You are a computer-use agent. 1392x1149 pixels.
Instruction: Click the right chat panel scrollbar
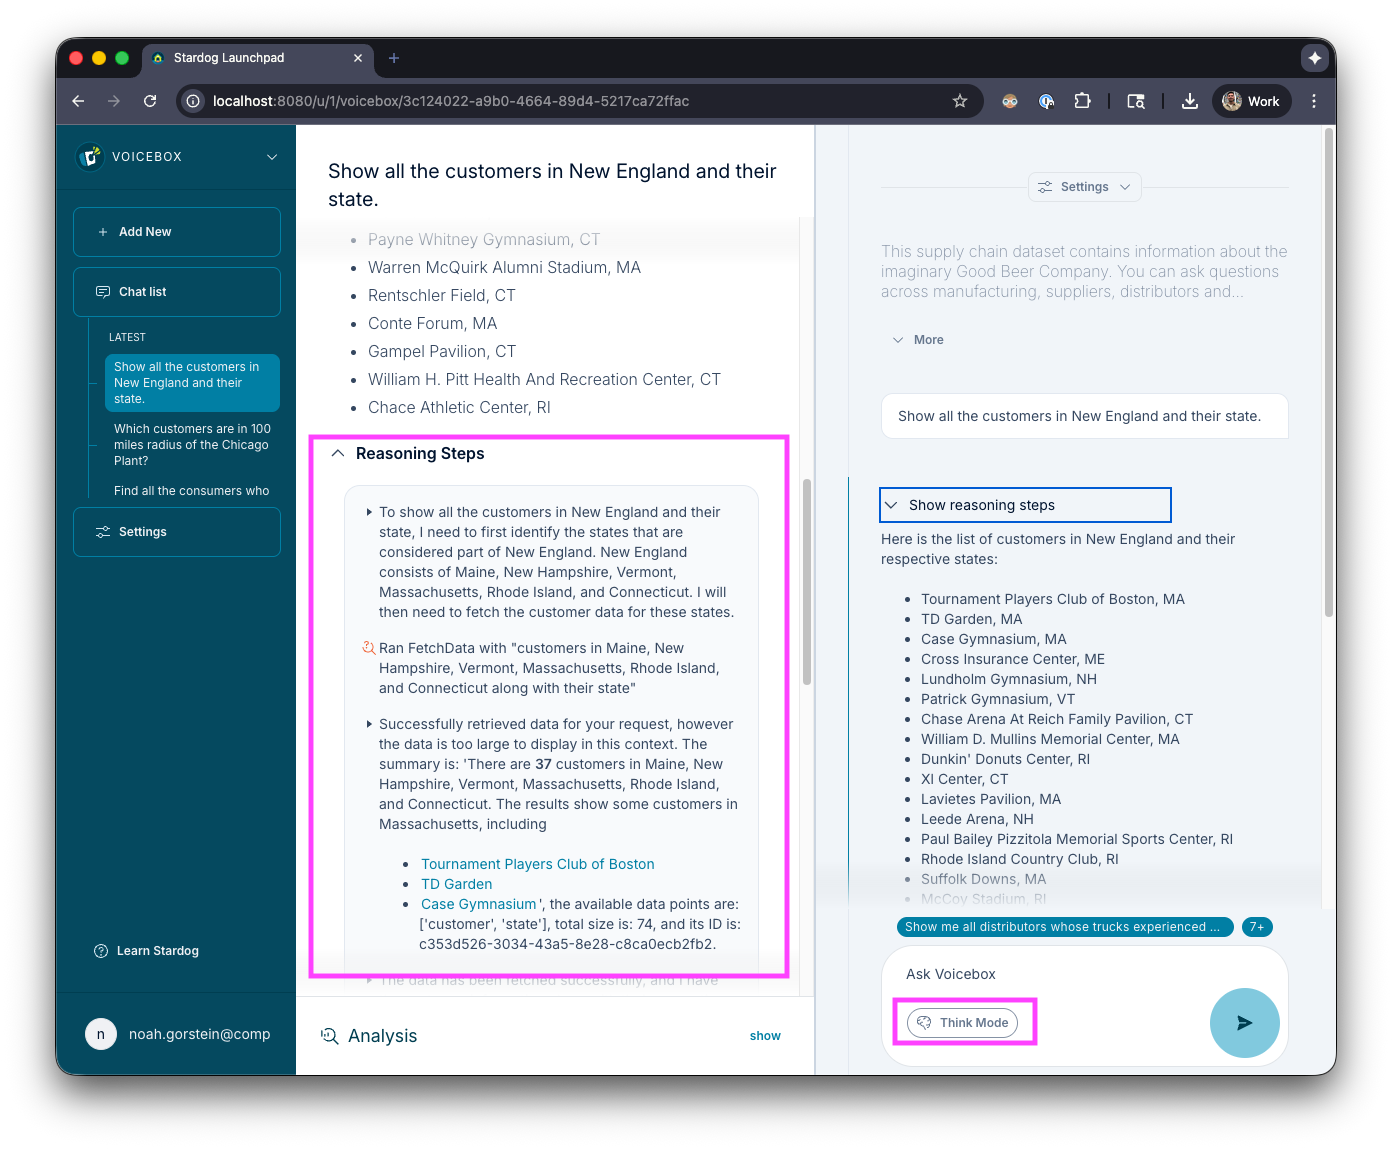click(x=1329, y=372)
